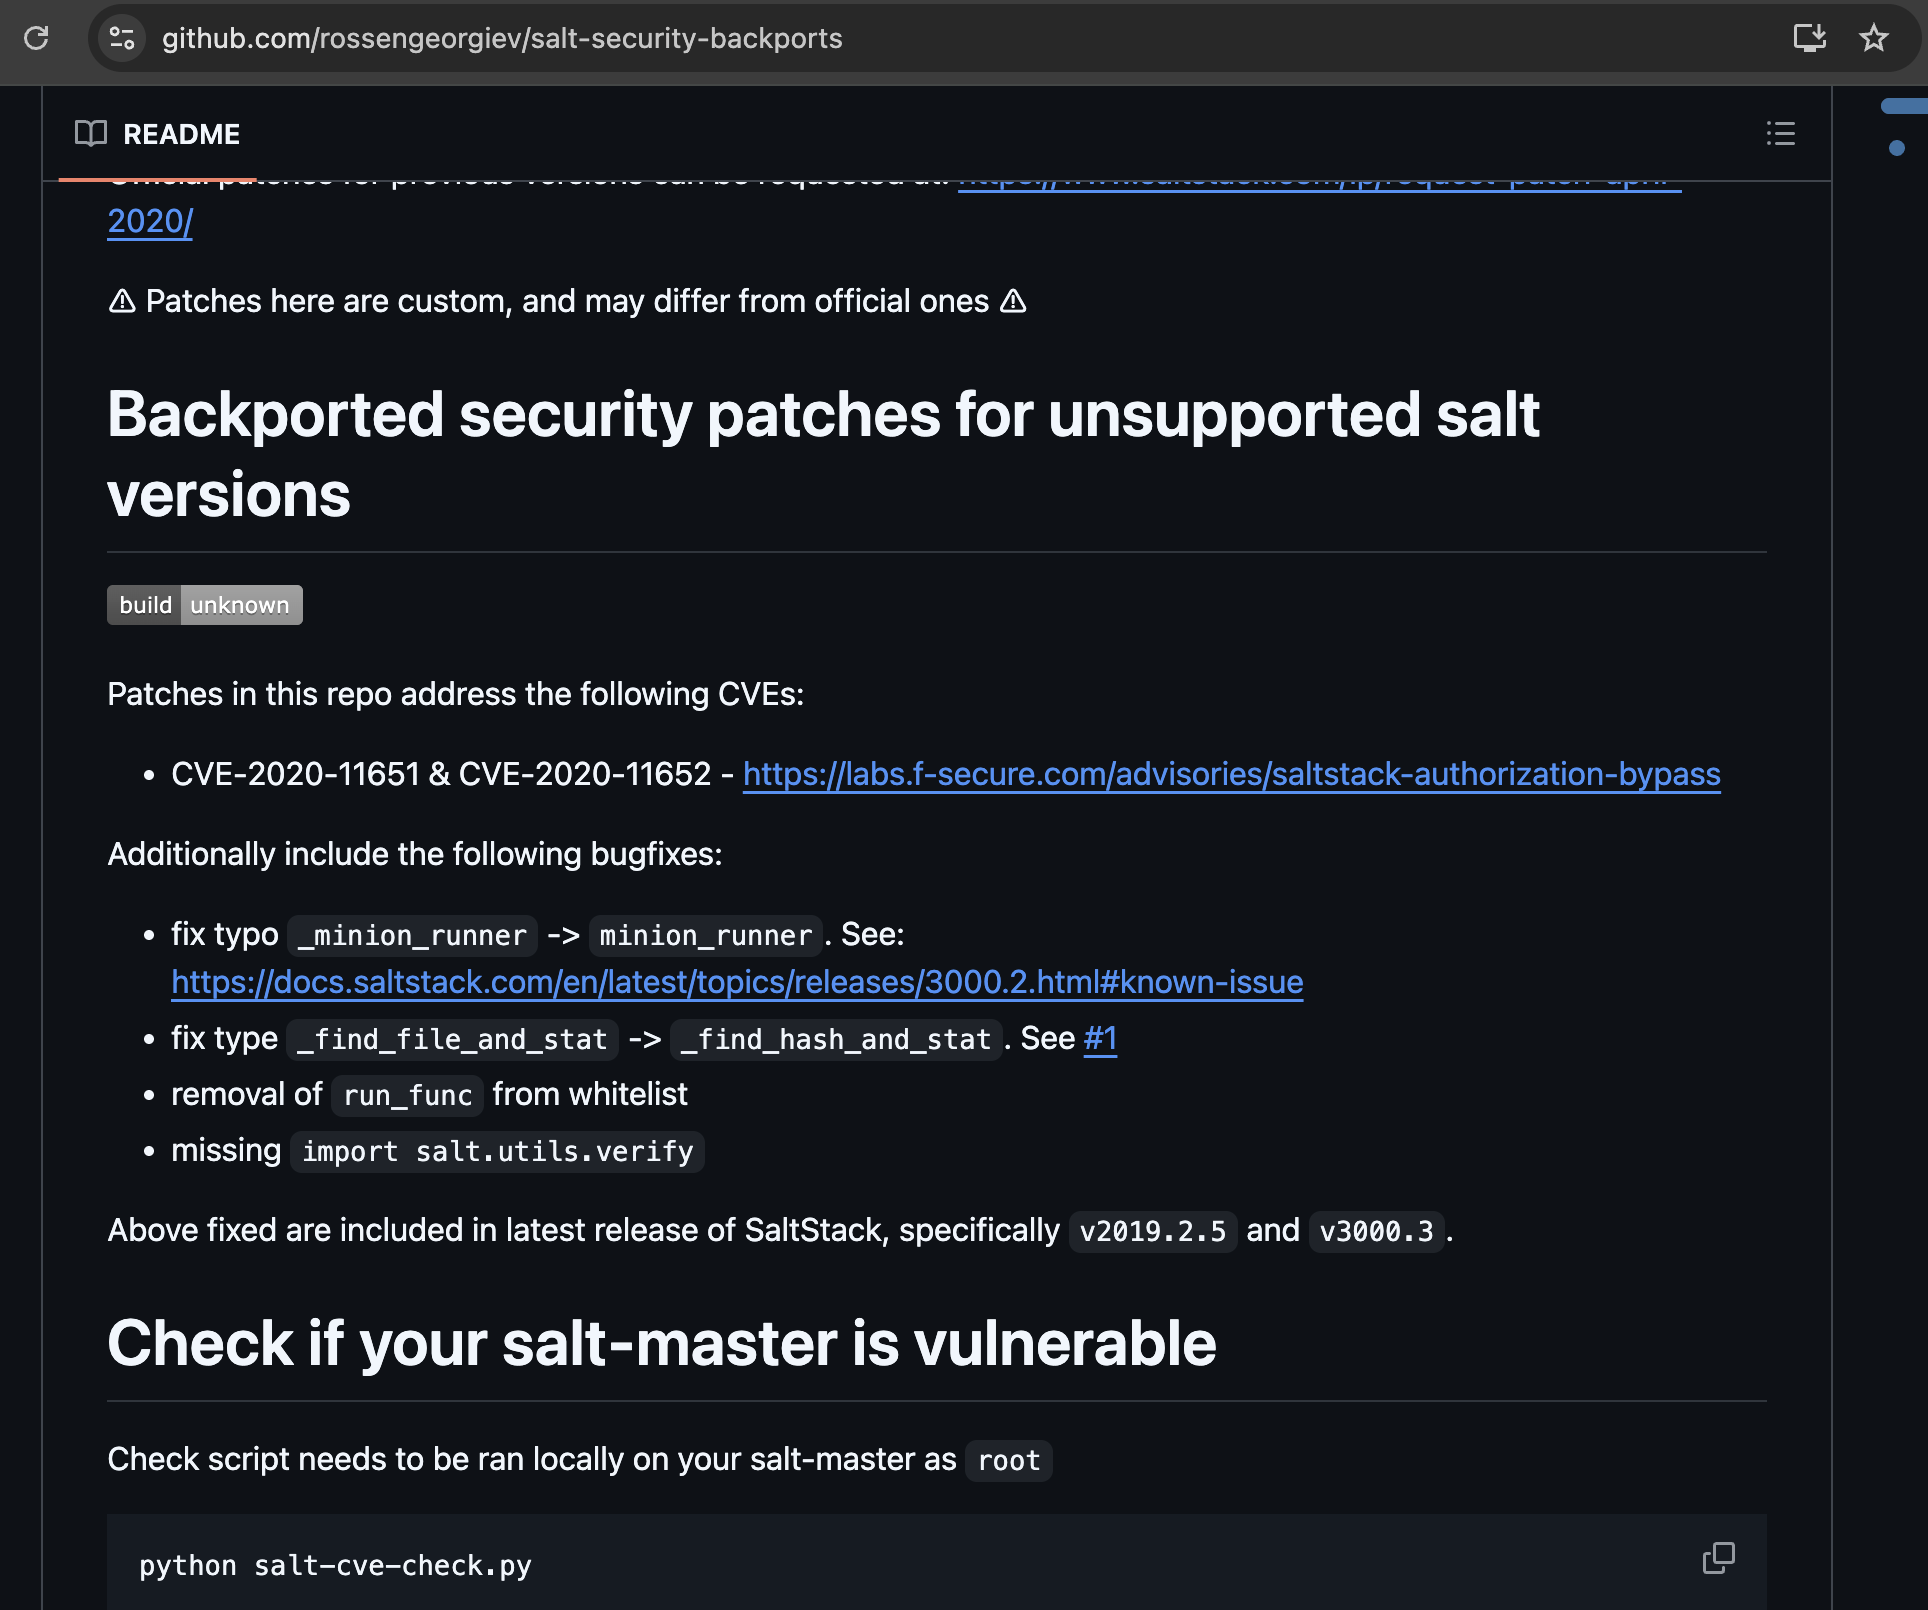1928x1610 pixels.
Task: Copy the python salt-cve-check.py command
Action: point(1718,1558)
